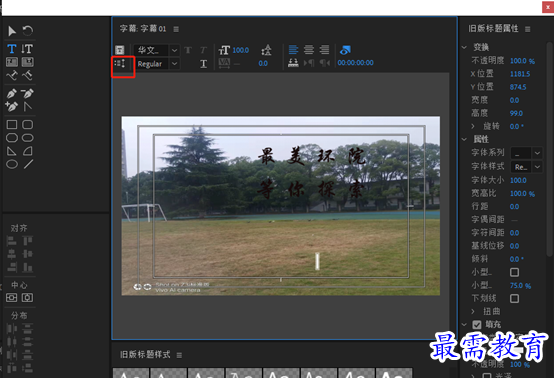Click the properties panel vertical scrollbar
The height and width of the screenshot is (378, 554).
tap(549, 150)
